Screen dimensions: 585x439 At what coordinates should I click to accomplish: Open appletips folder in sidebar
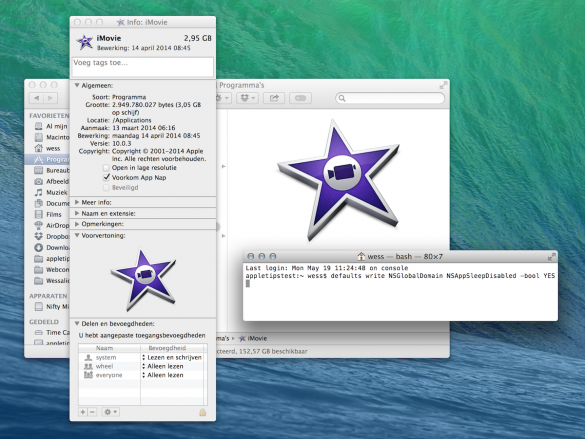51,258
